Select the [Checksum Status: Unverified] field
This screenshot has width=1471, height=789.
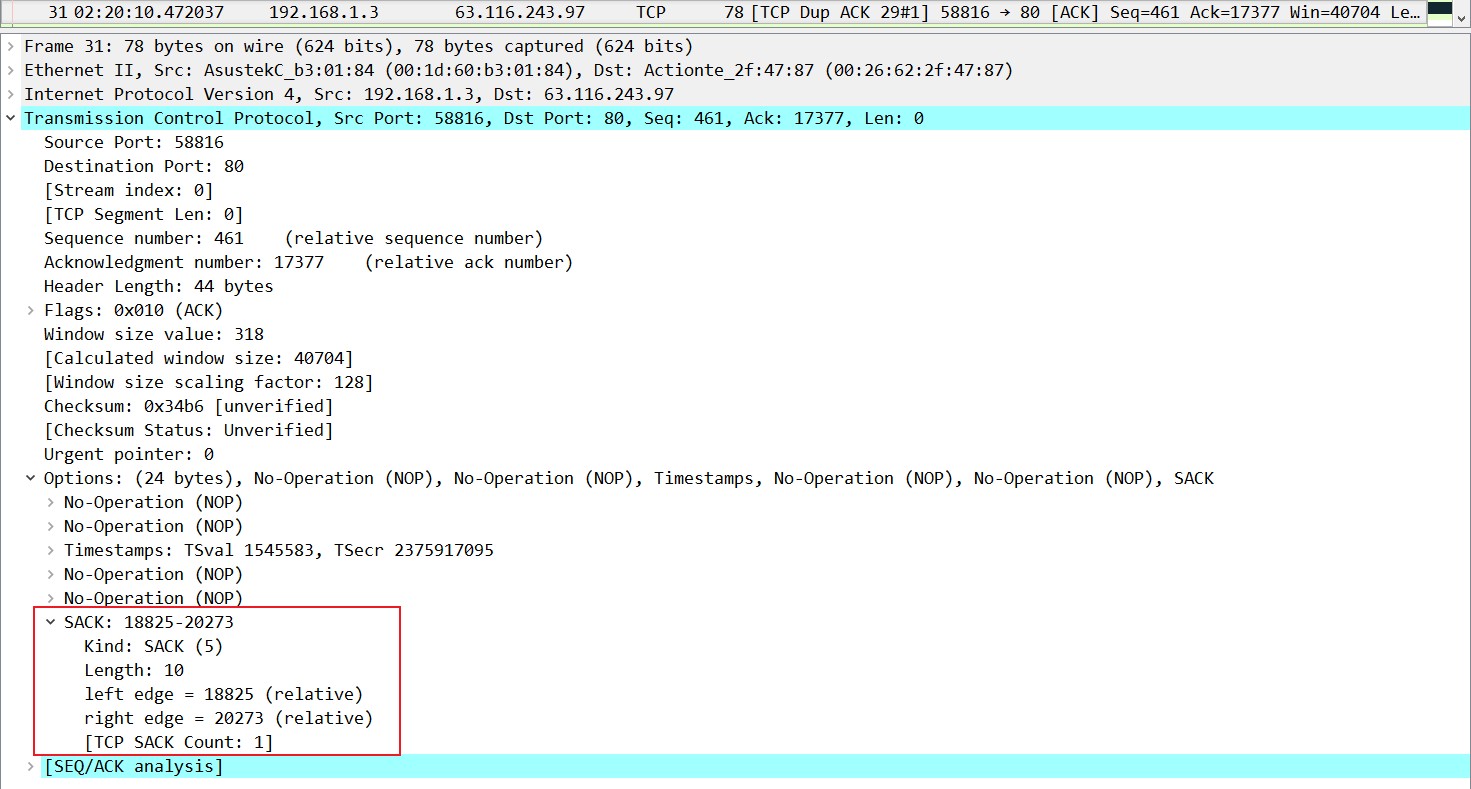pyautogui.click(x=188, y=430)
